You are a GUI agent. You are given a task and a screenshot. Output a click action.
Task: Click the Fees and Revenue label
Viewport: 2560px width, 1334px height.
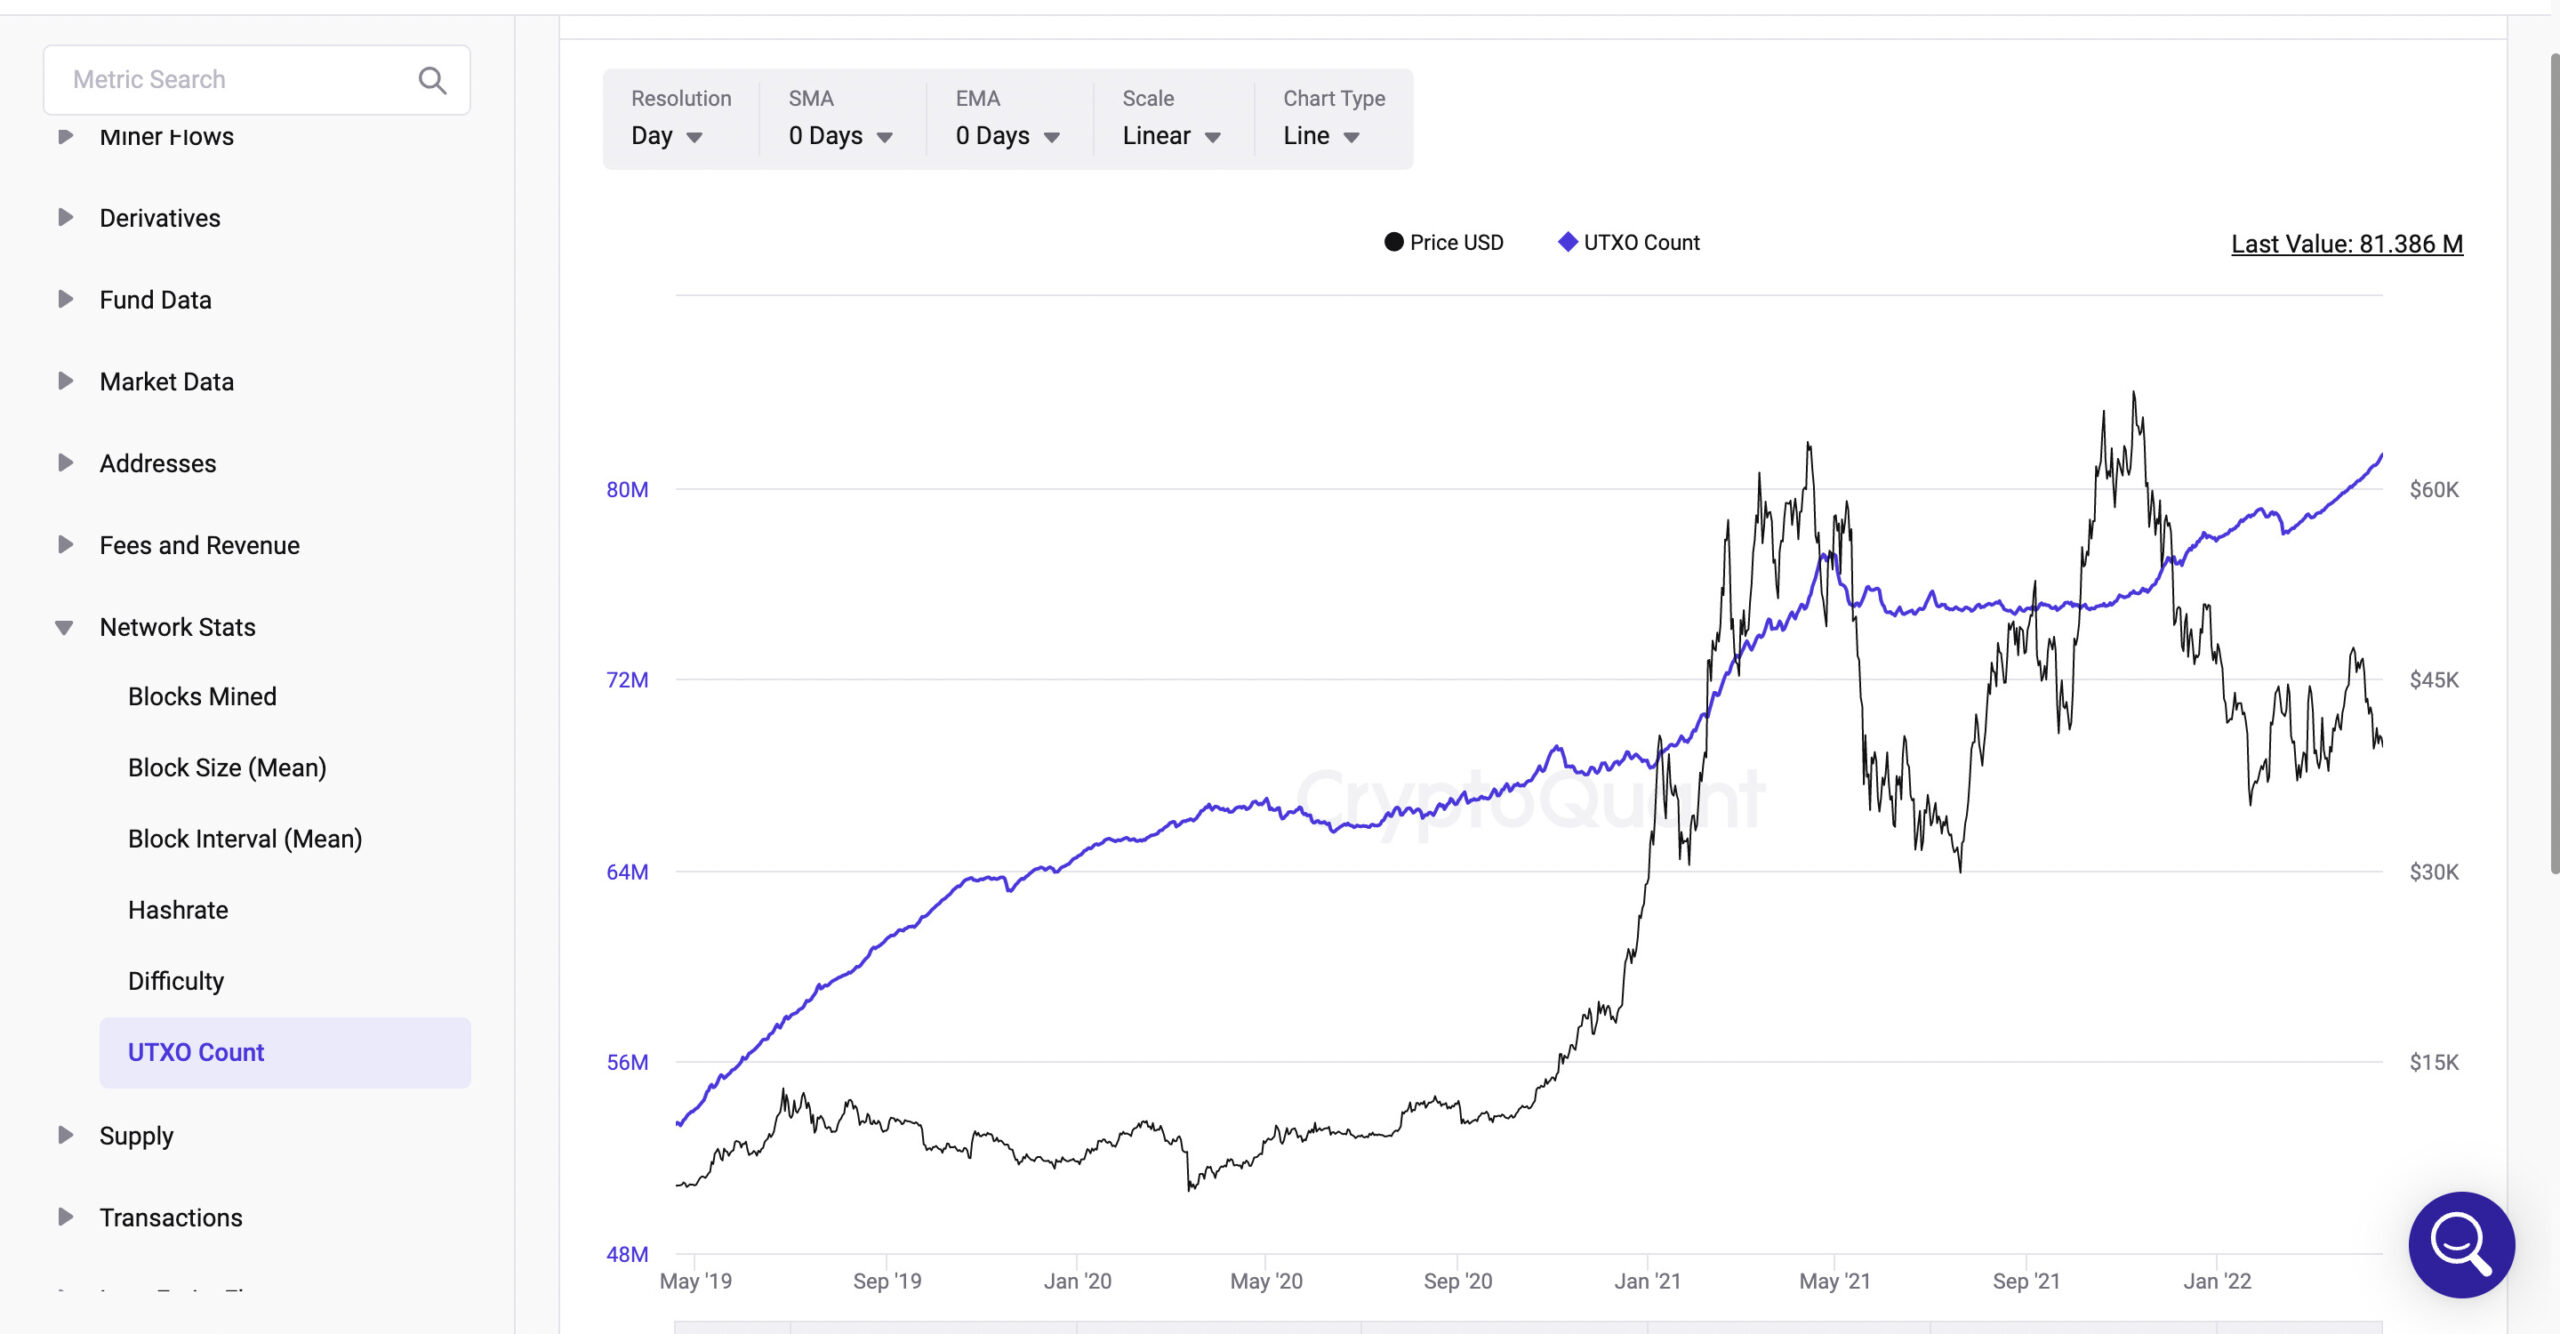pos(200,546)
